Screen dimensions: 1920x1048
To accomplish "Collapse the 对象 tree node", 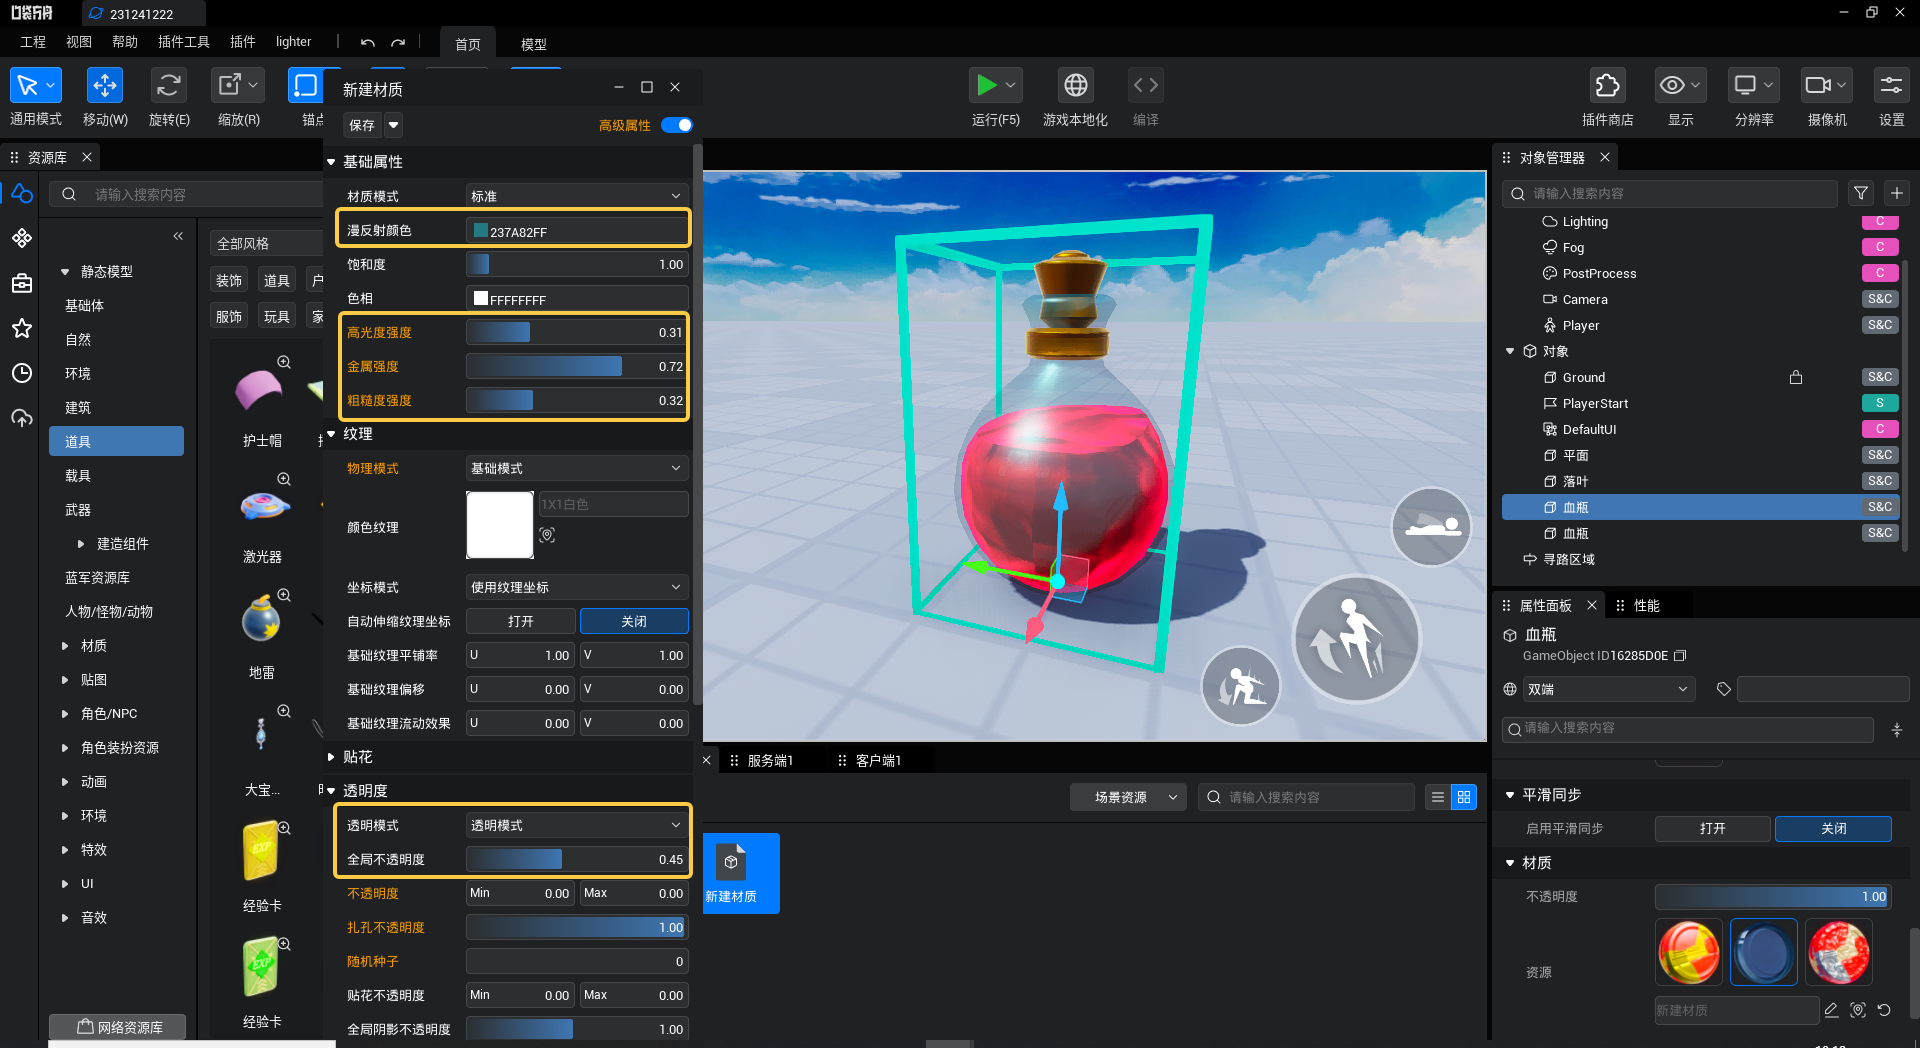I will 1510,351.
